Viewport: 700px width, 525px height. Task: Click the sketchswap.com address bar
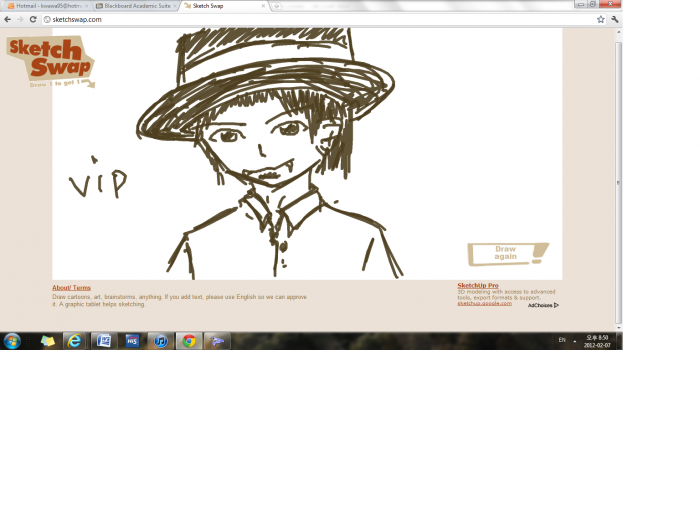(300, 19)
